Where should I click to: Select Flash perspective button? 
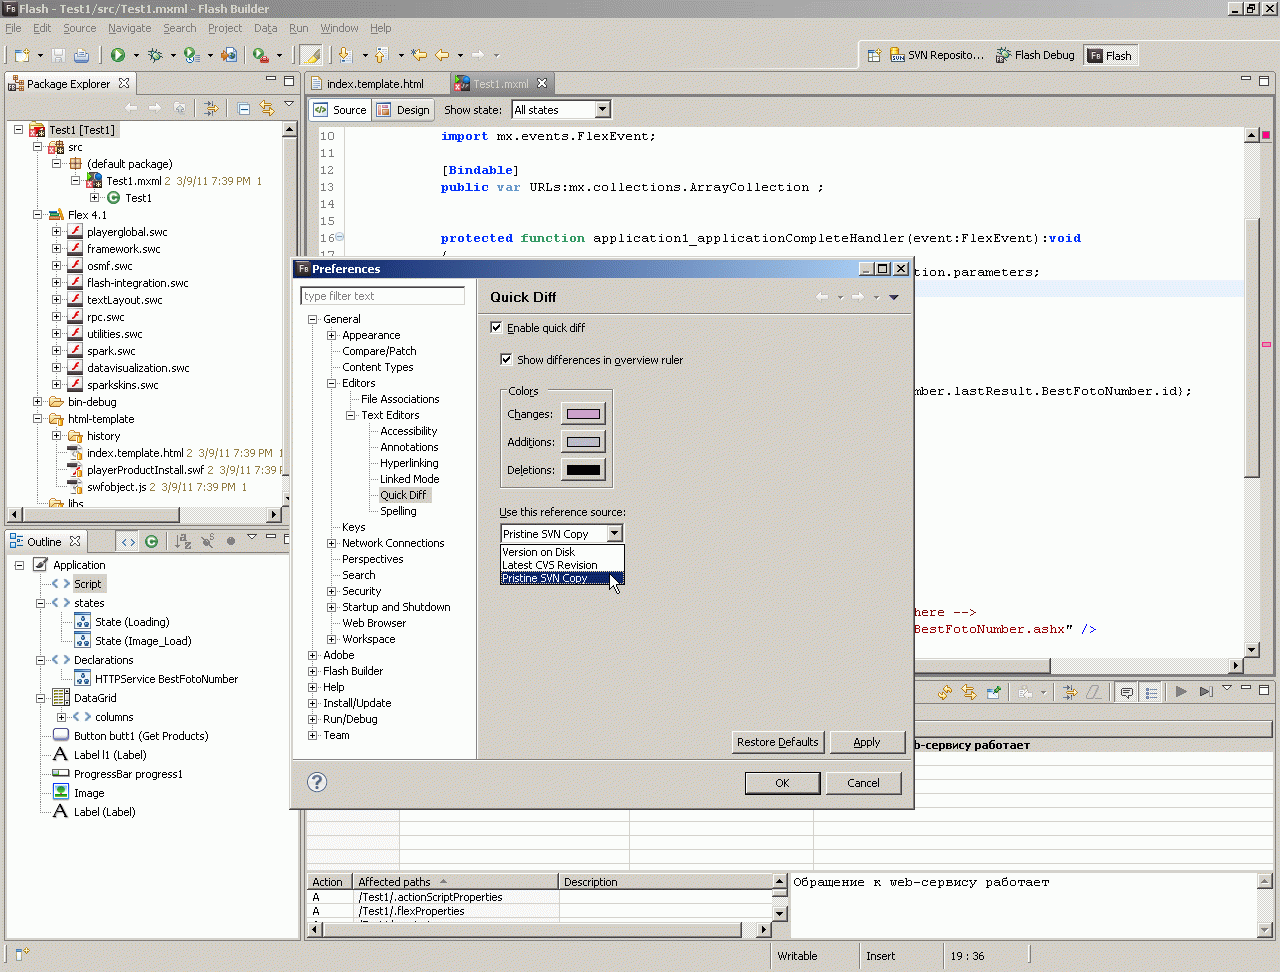point(1110,56)
